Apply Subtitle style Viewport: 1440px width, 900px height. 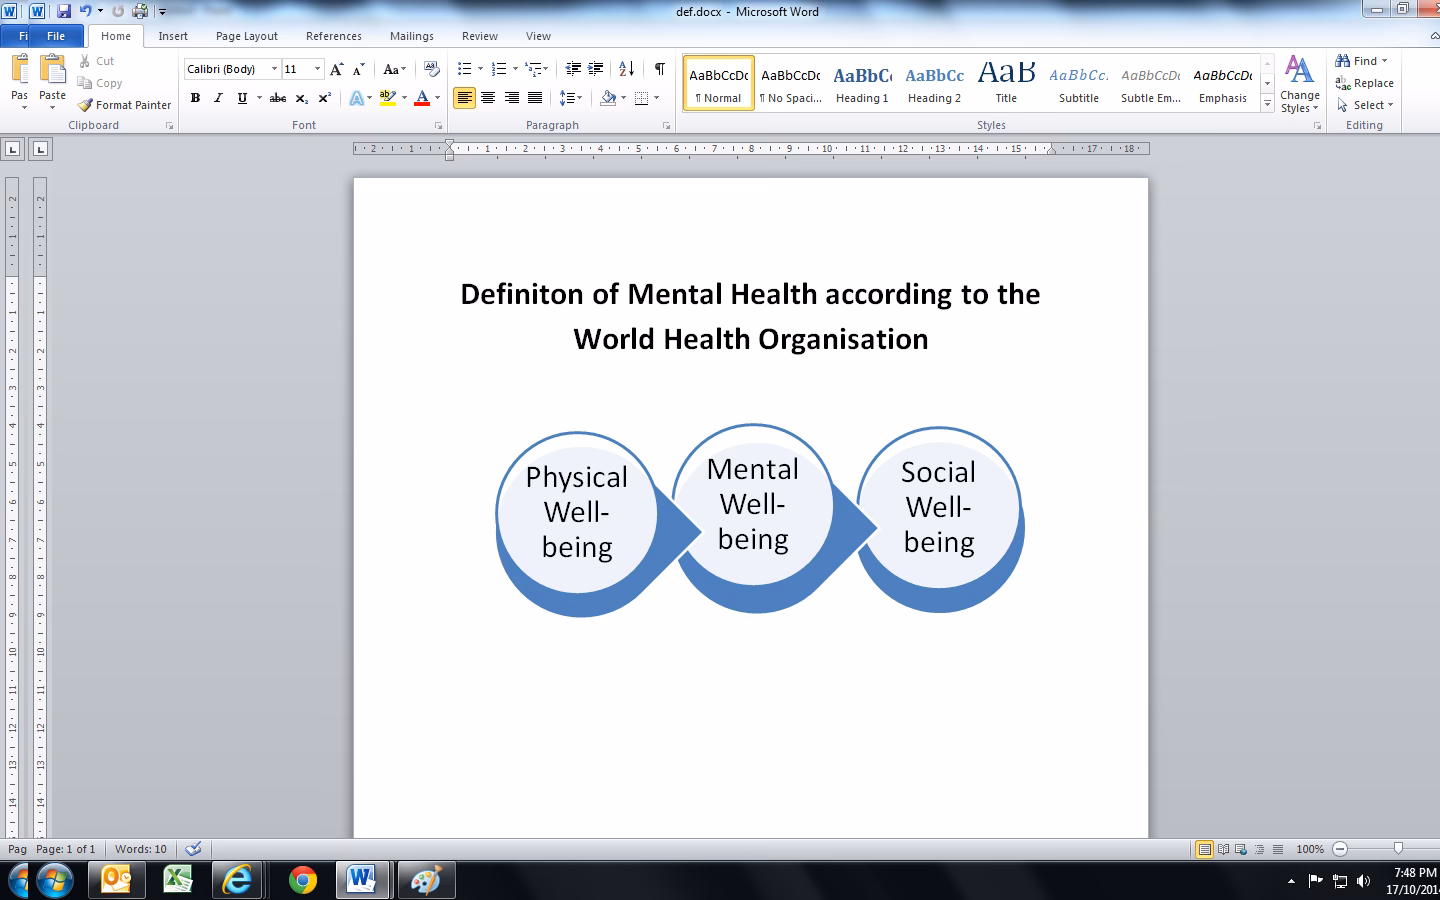(x=1079, y=83)
